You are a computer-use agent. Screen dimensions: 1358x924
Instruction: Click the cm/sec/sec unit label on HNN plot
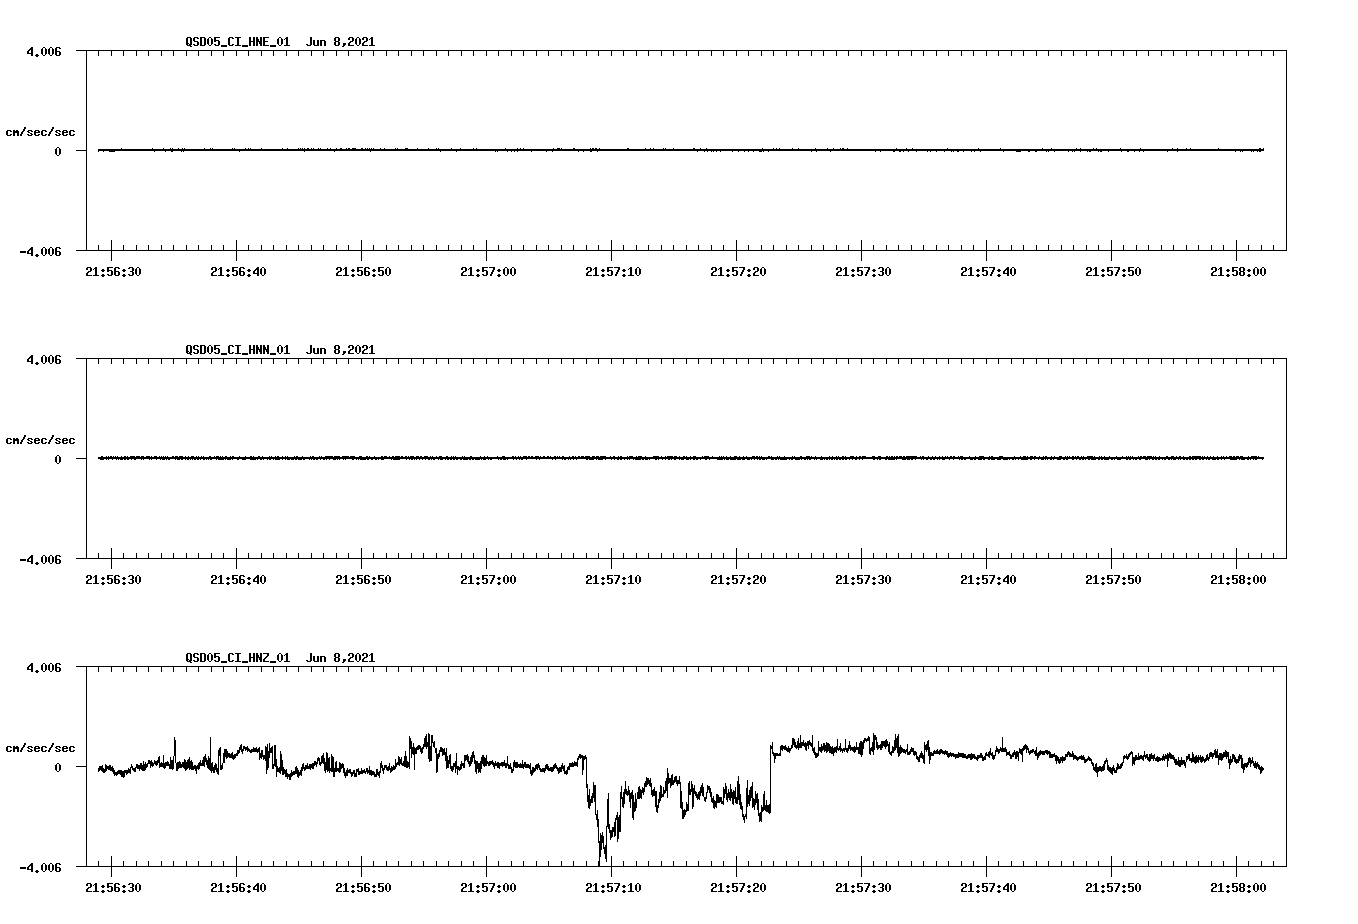[x=40, y=440]
